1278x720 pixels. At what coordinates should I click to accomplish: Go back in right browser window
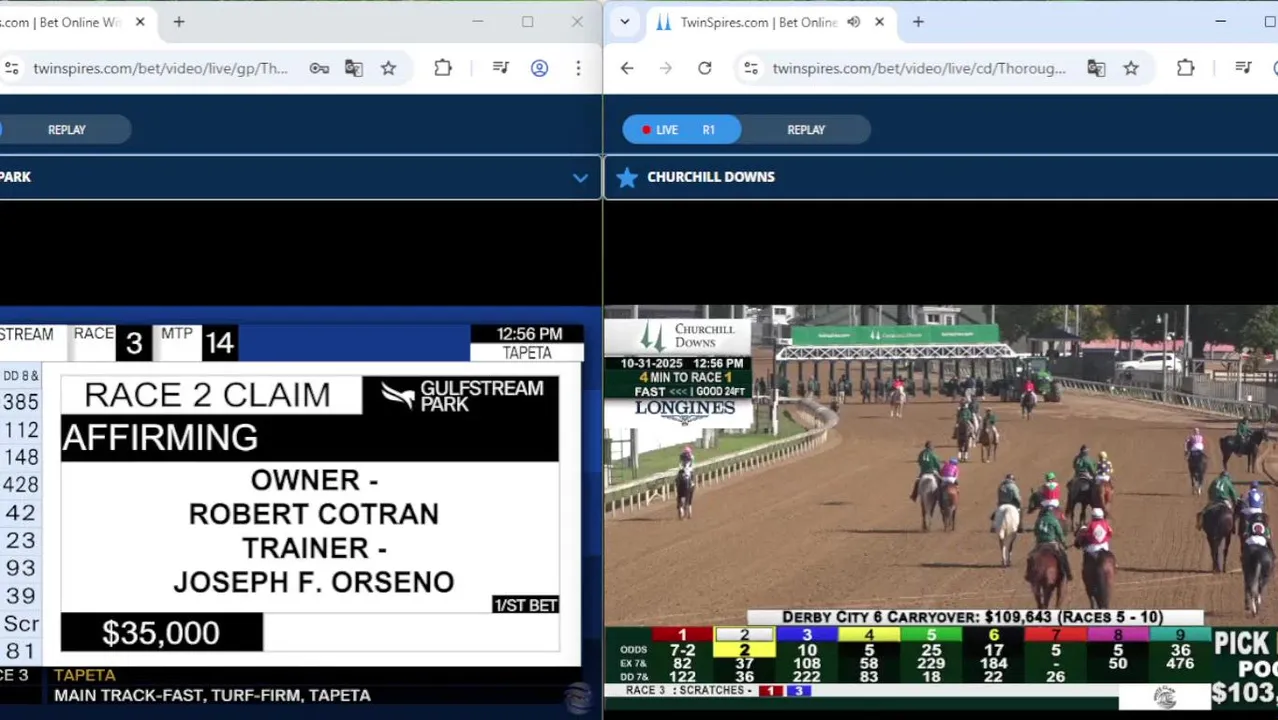627,68
